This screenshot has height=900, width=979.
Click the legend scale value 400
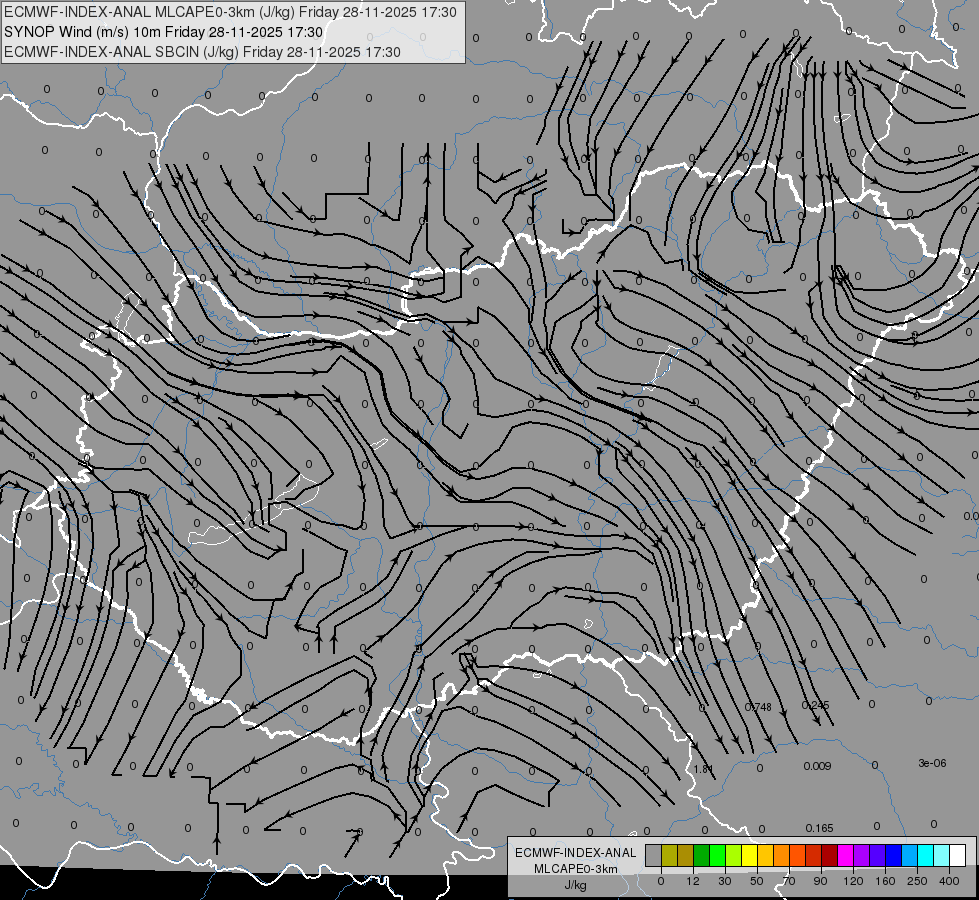tap(949, 881)
